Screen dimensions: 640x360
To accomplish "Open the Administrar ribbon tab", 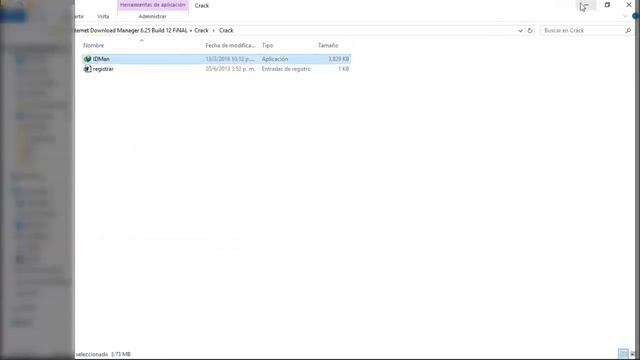I will pos(152,16).
